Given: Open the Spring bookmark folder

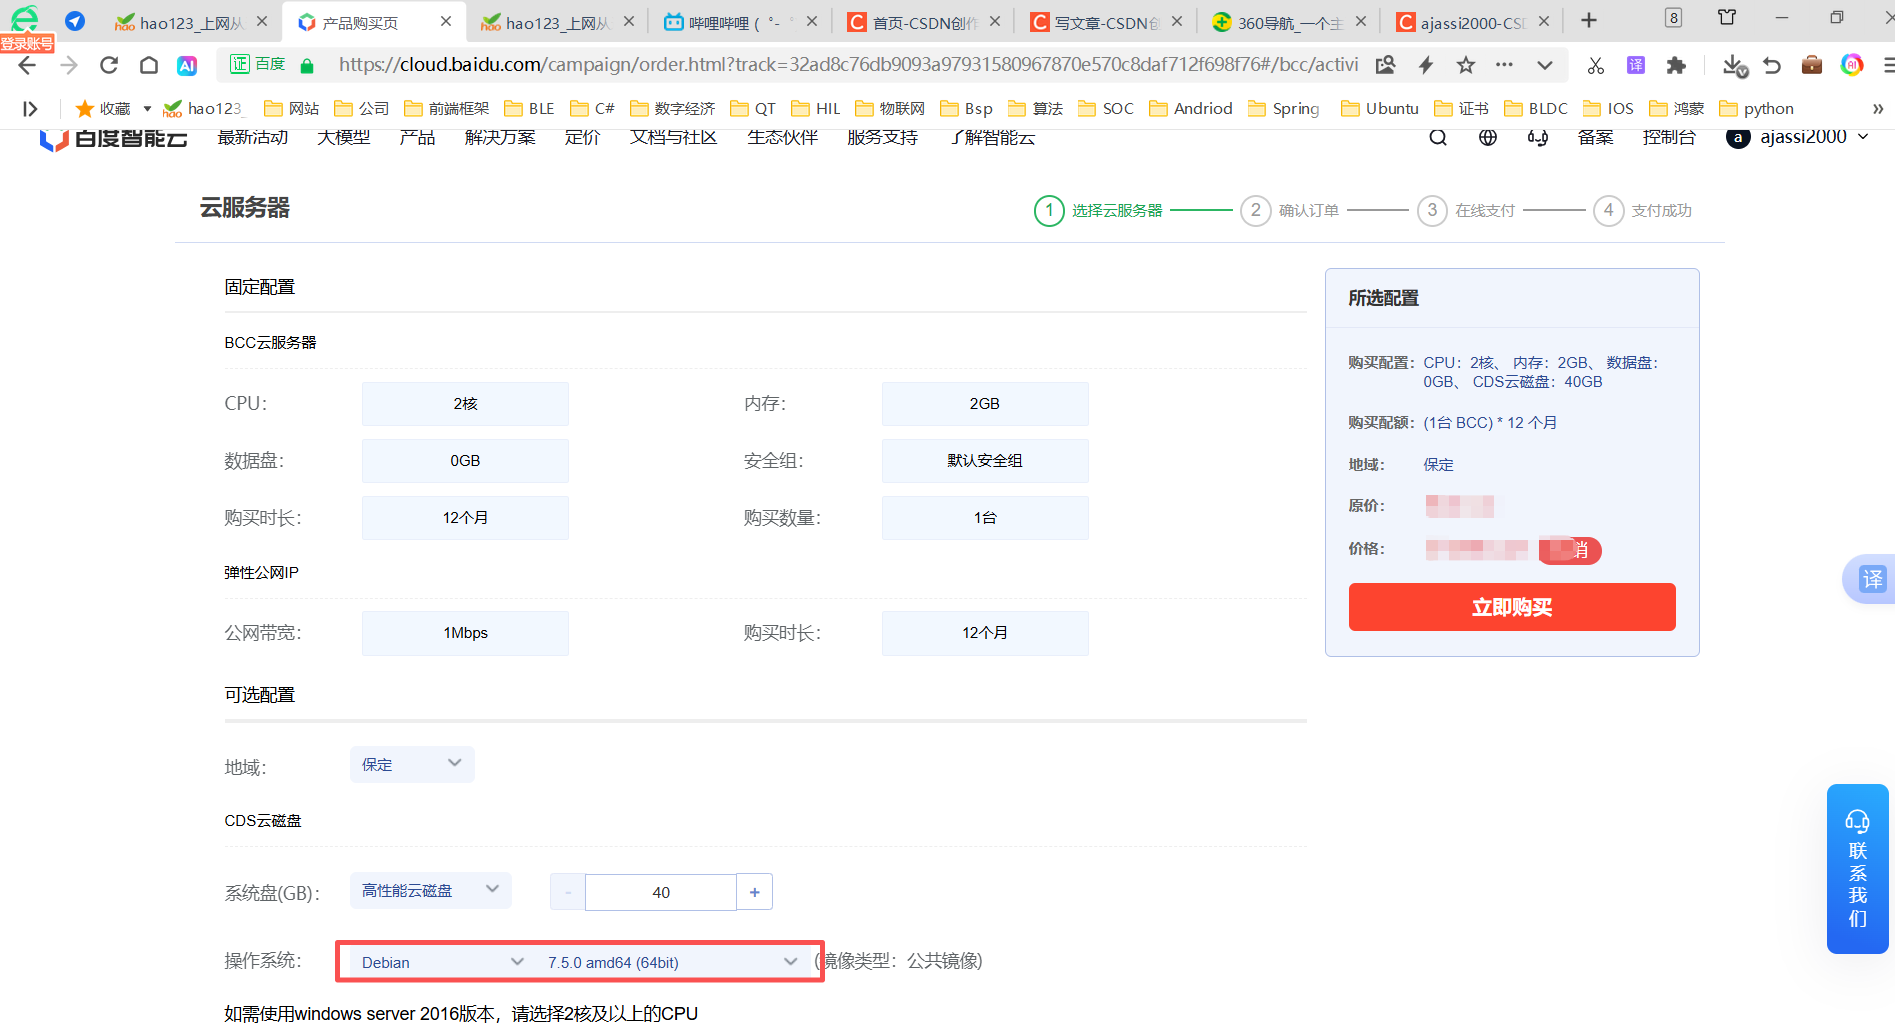Looking at the screenshot, I should (1284, 108).
